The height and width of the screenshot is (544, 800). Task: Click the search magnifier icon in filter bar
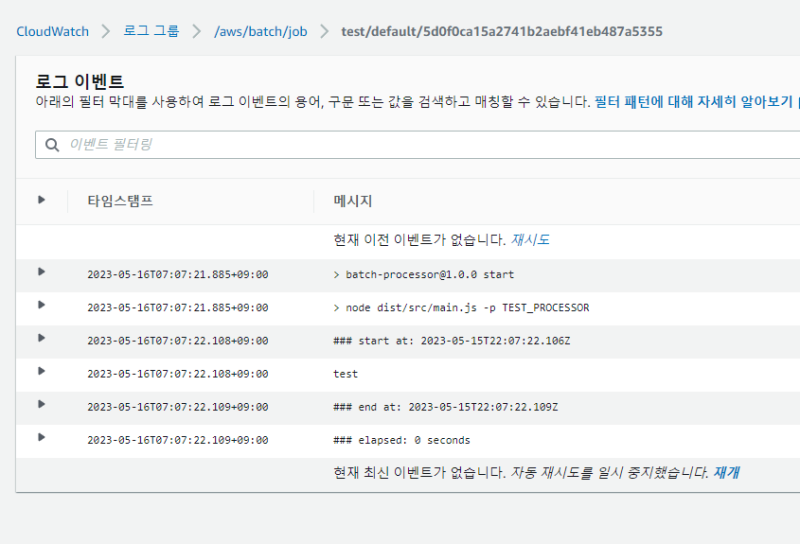(x=52, y=145)
